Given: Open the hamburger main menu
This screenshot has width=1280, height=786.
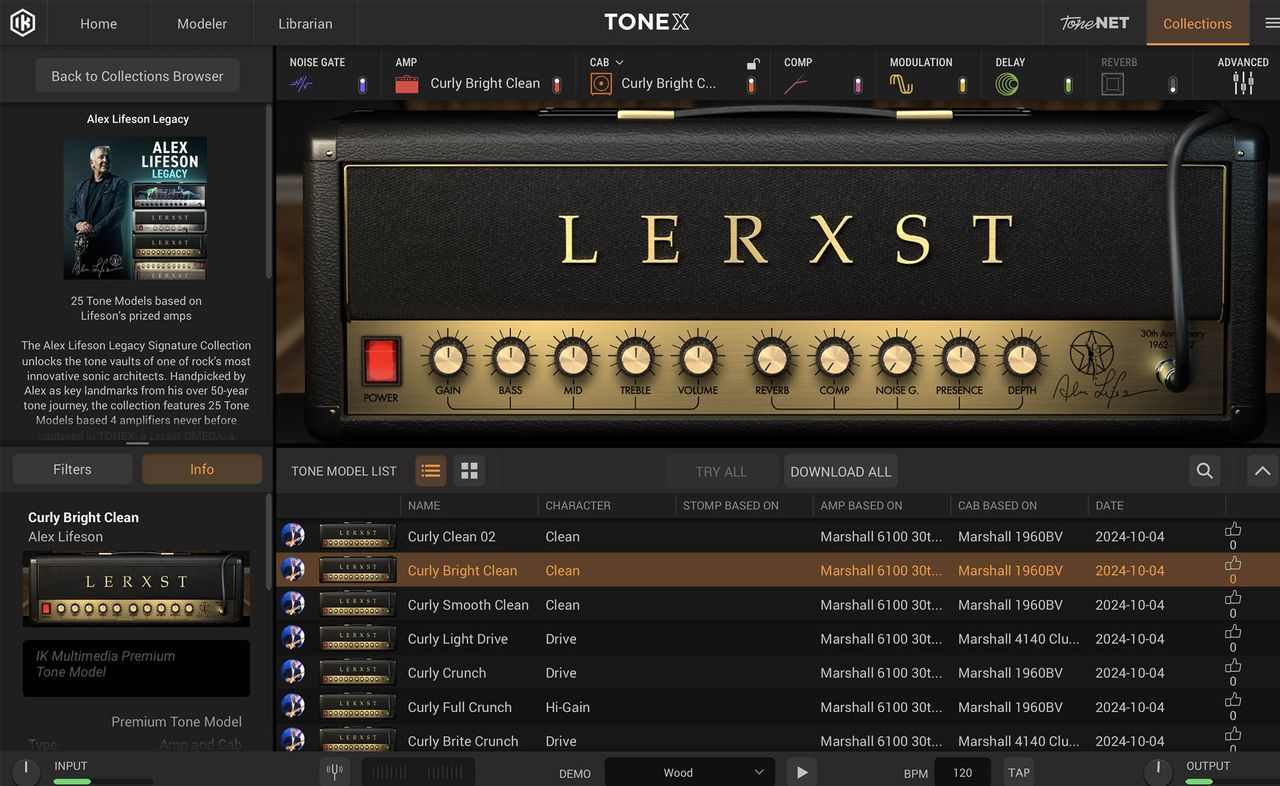Looking at the screenshot, I should (1271, 23).
